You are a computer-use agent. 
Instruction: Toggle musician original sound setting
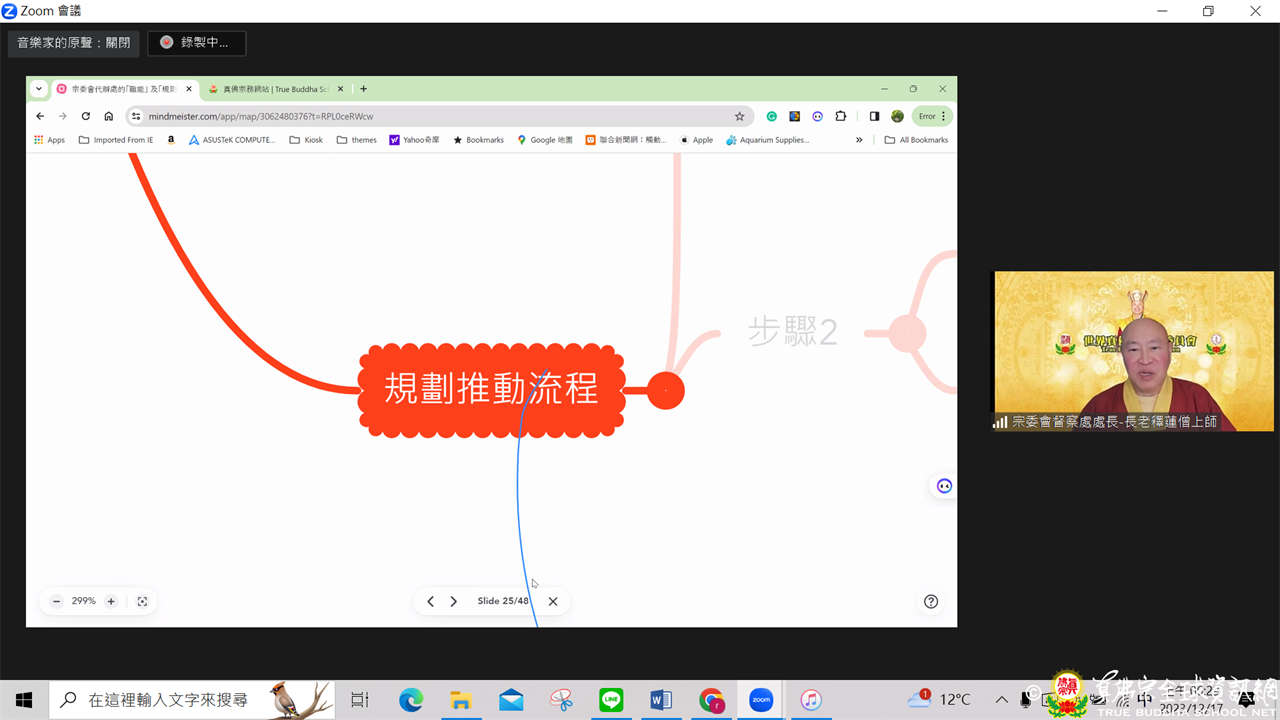pyautogui.click(x=74, y=43)
